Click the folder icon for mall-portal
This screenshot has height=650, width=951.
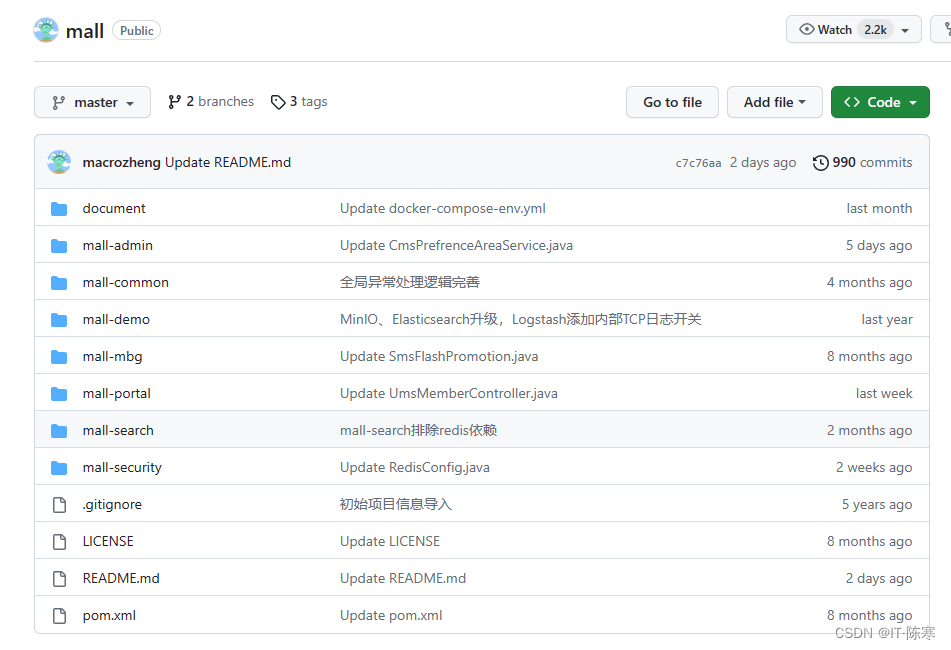click(59, 394)
